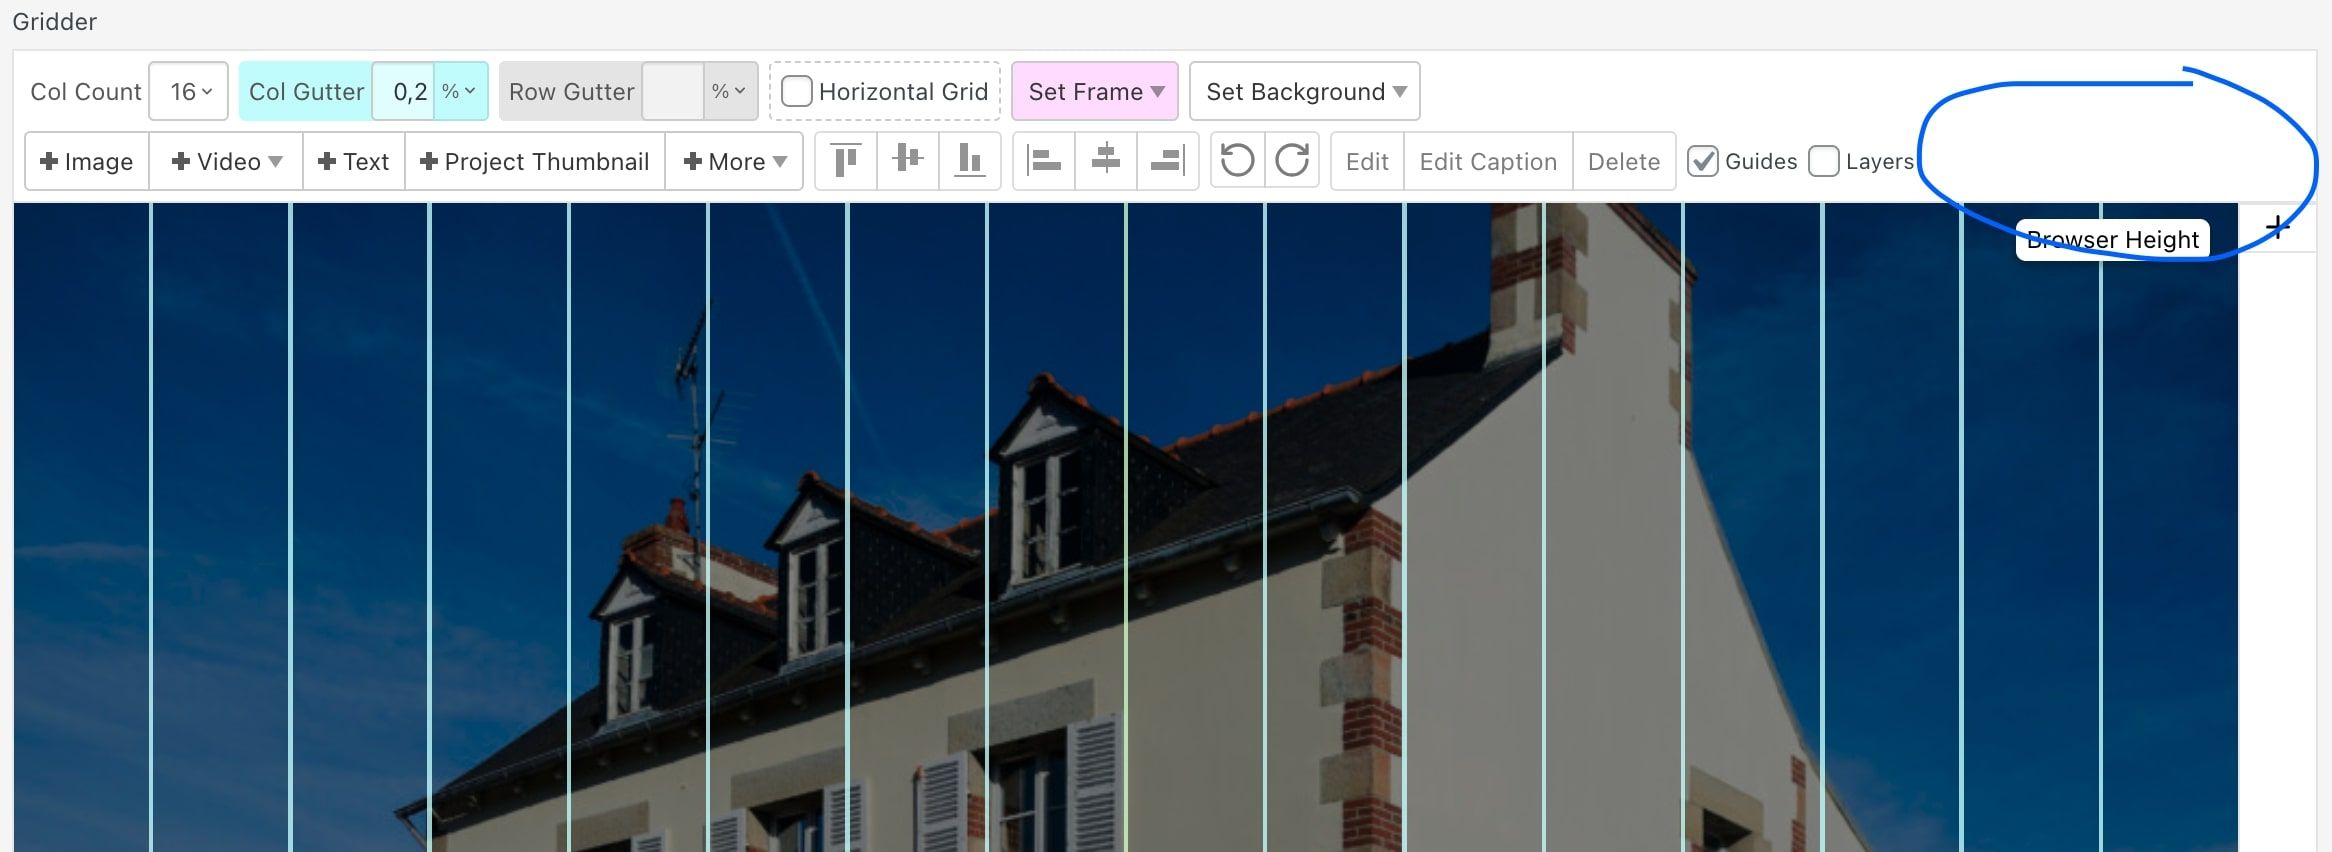
Task: Center element horizontally
Action: 1106,160
